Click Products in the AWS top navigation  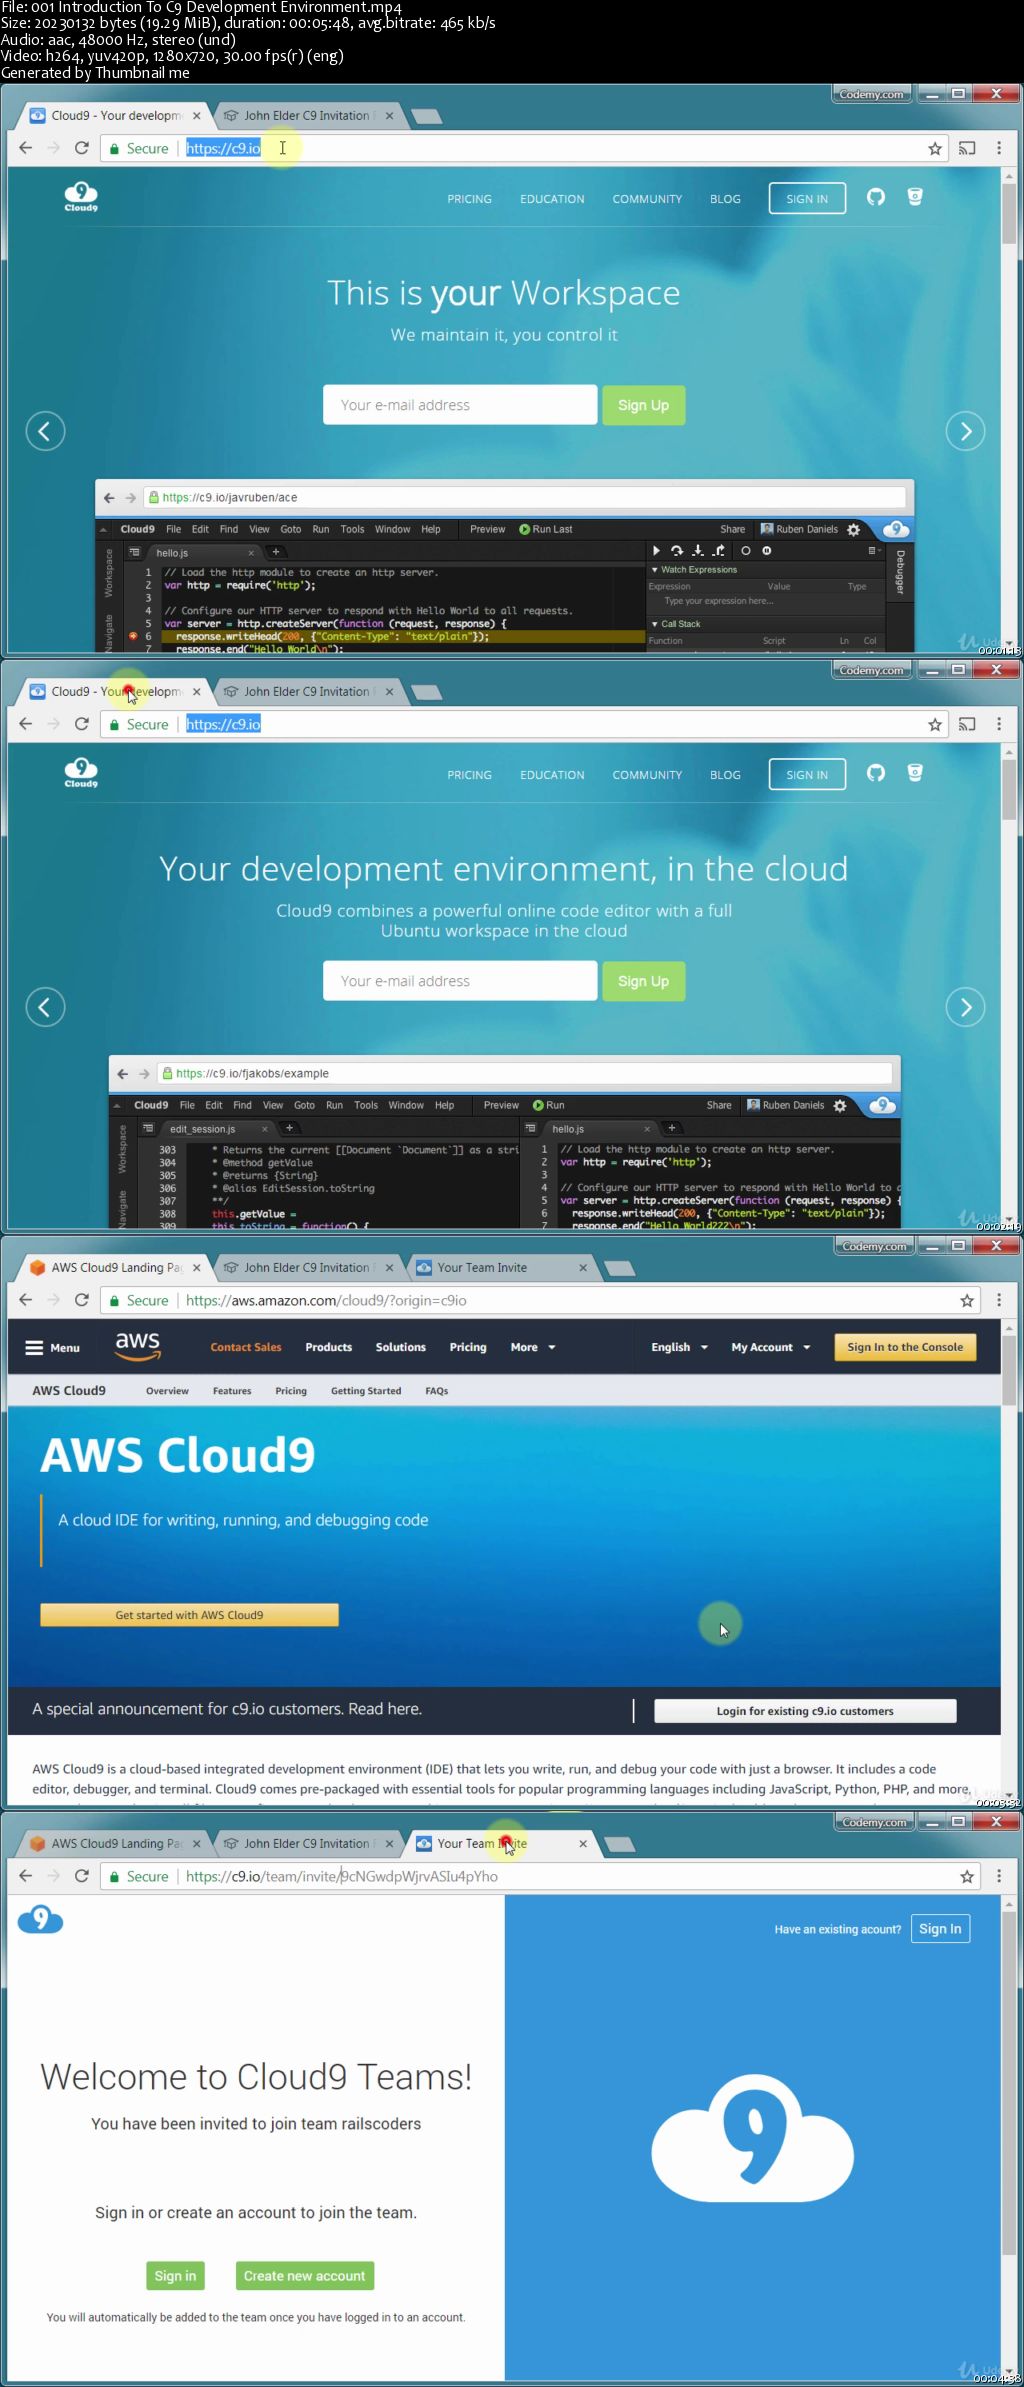(x=328, y=1347)
